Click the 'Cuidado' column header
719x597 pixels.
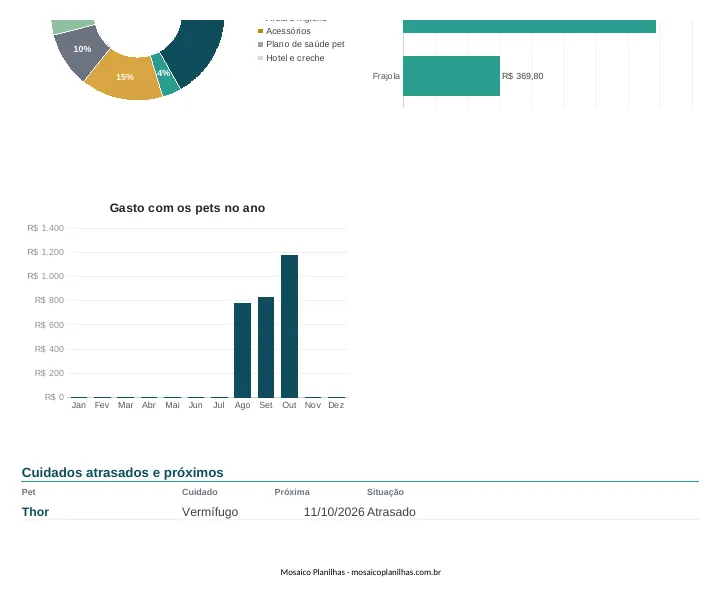(x=199, y=492)
